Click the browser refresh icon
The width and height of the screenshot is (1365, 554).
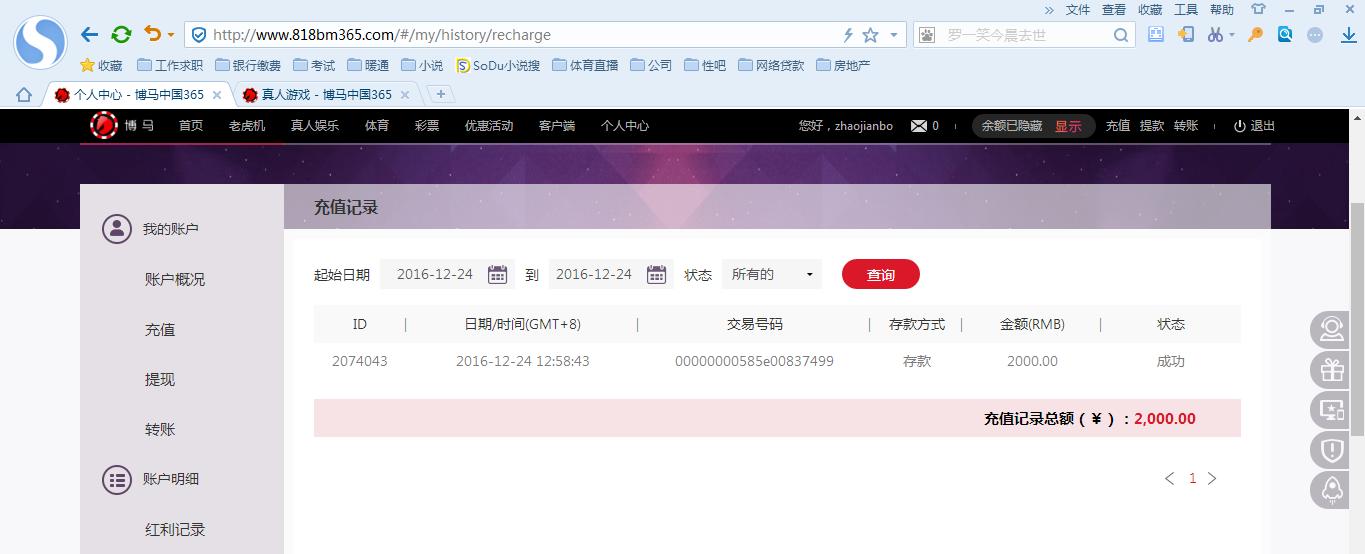click(121, 35)
